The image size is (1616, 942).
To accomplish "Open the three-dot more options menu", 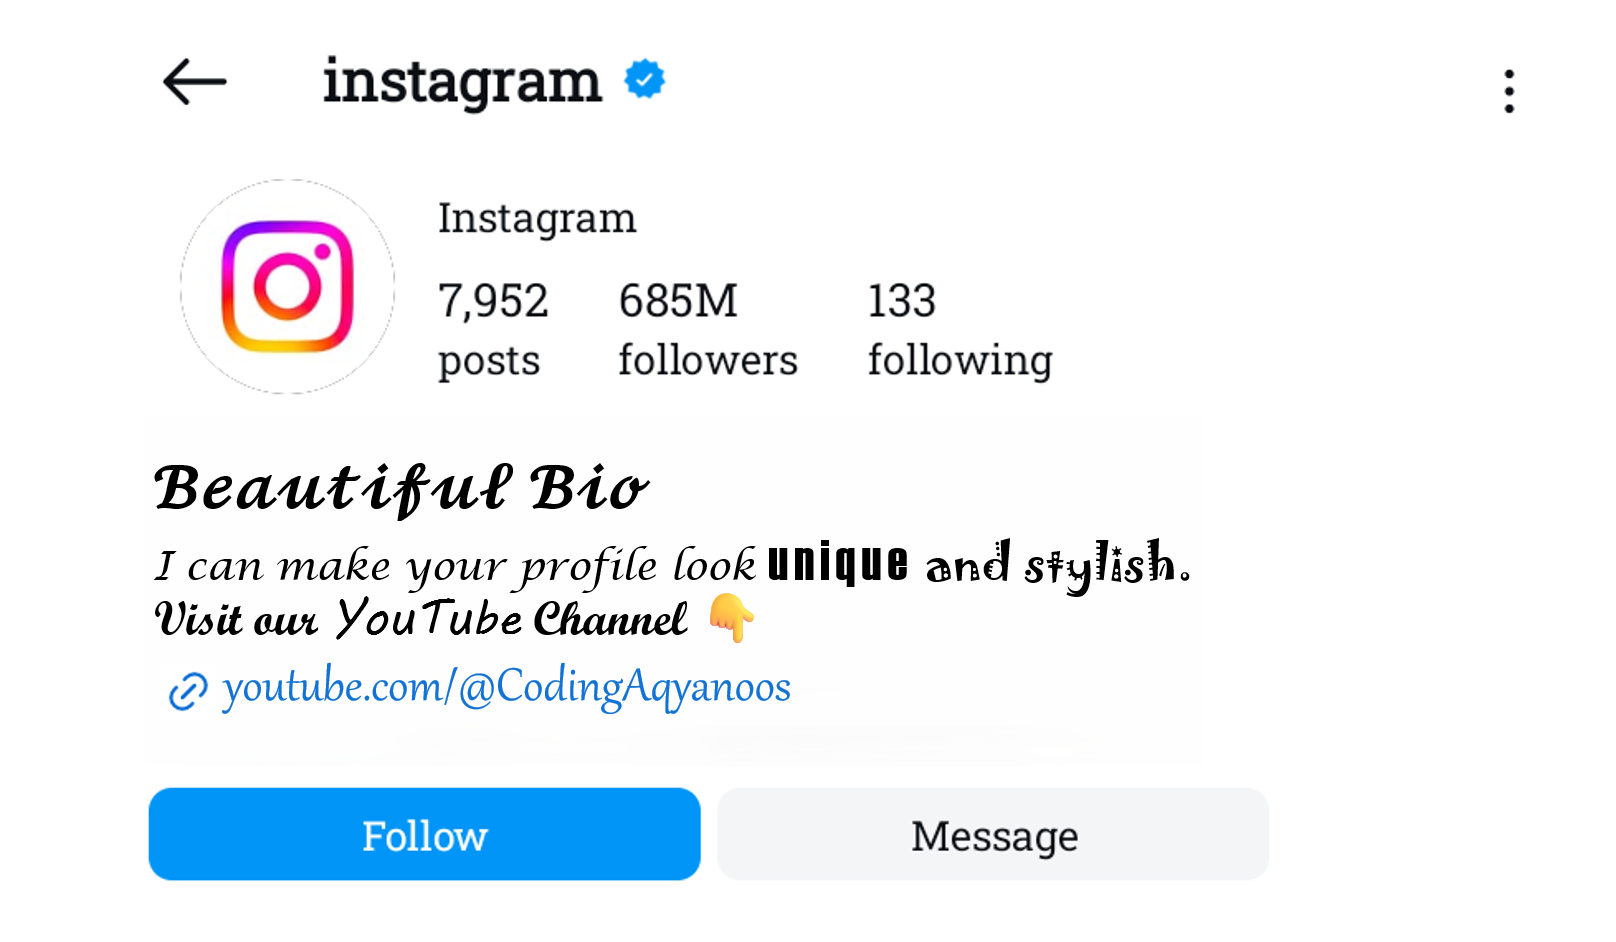I will click(1509, 92).
